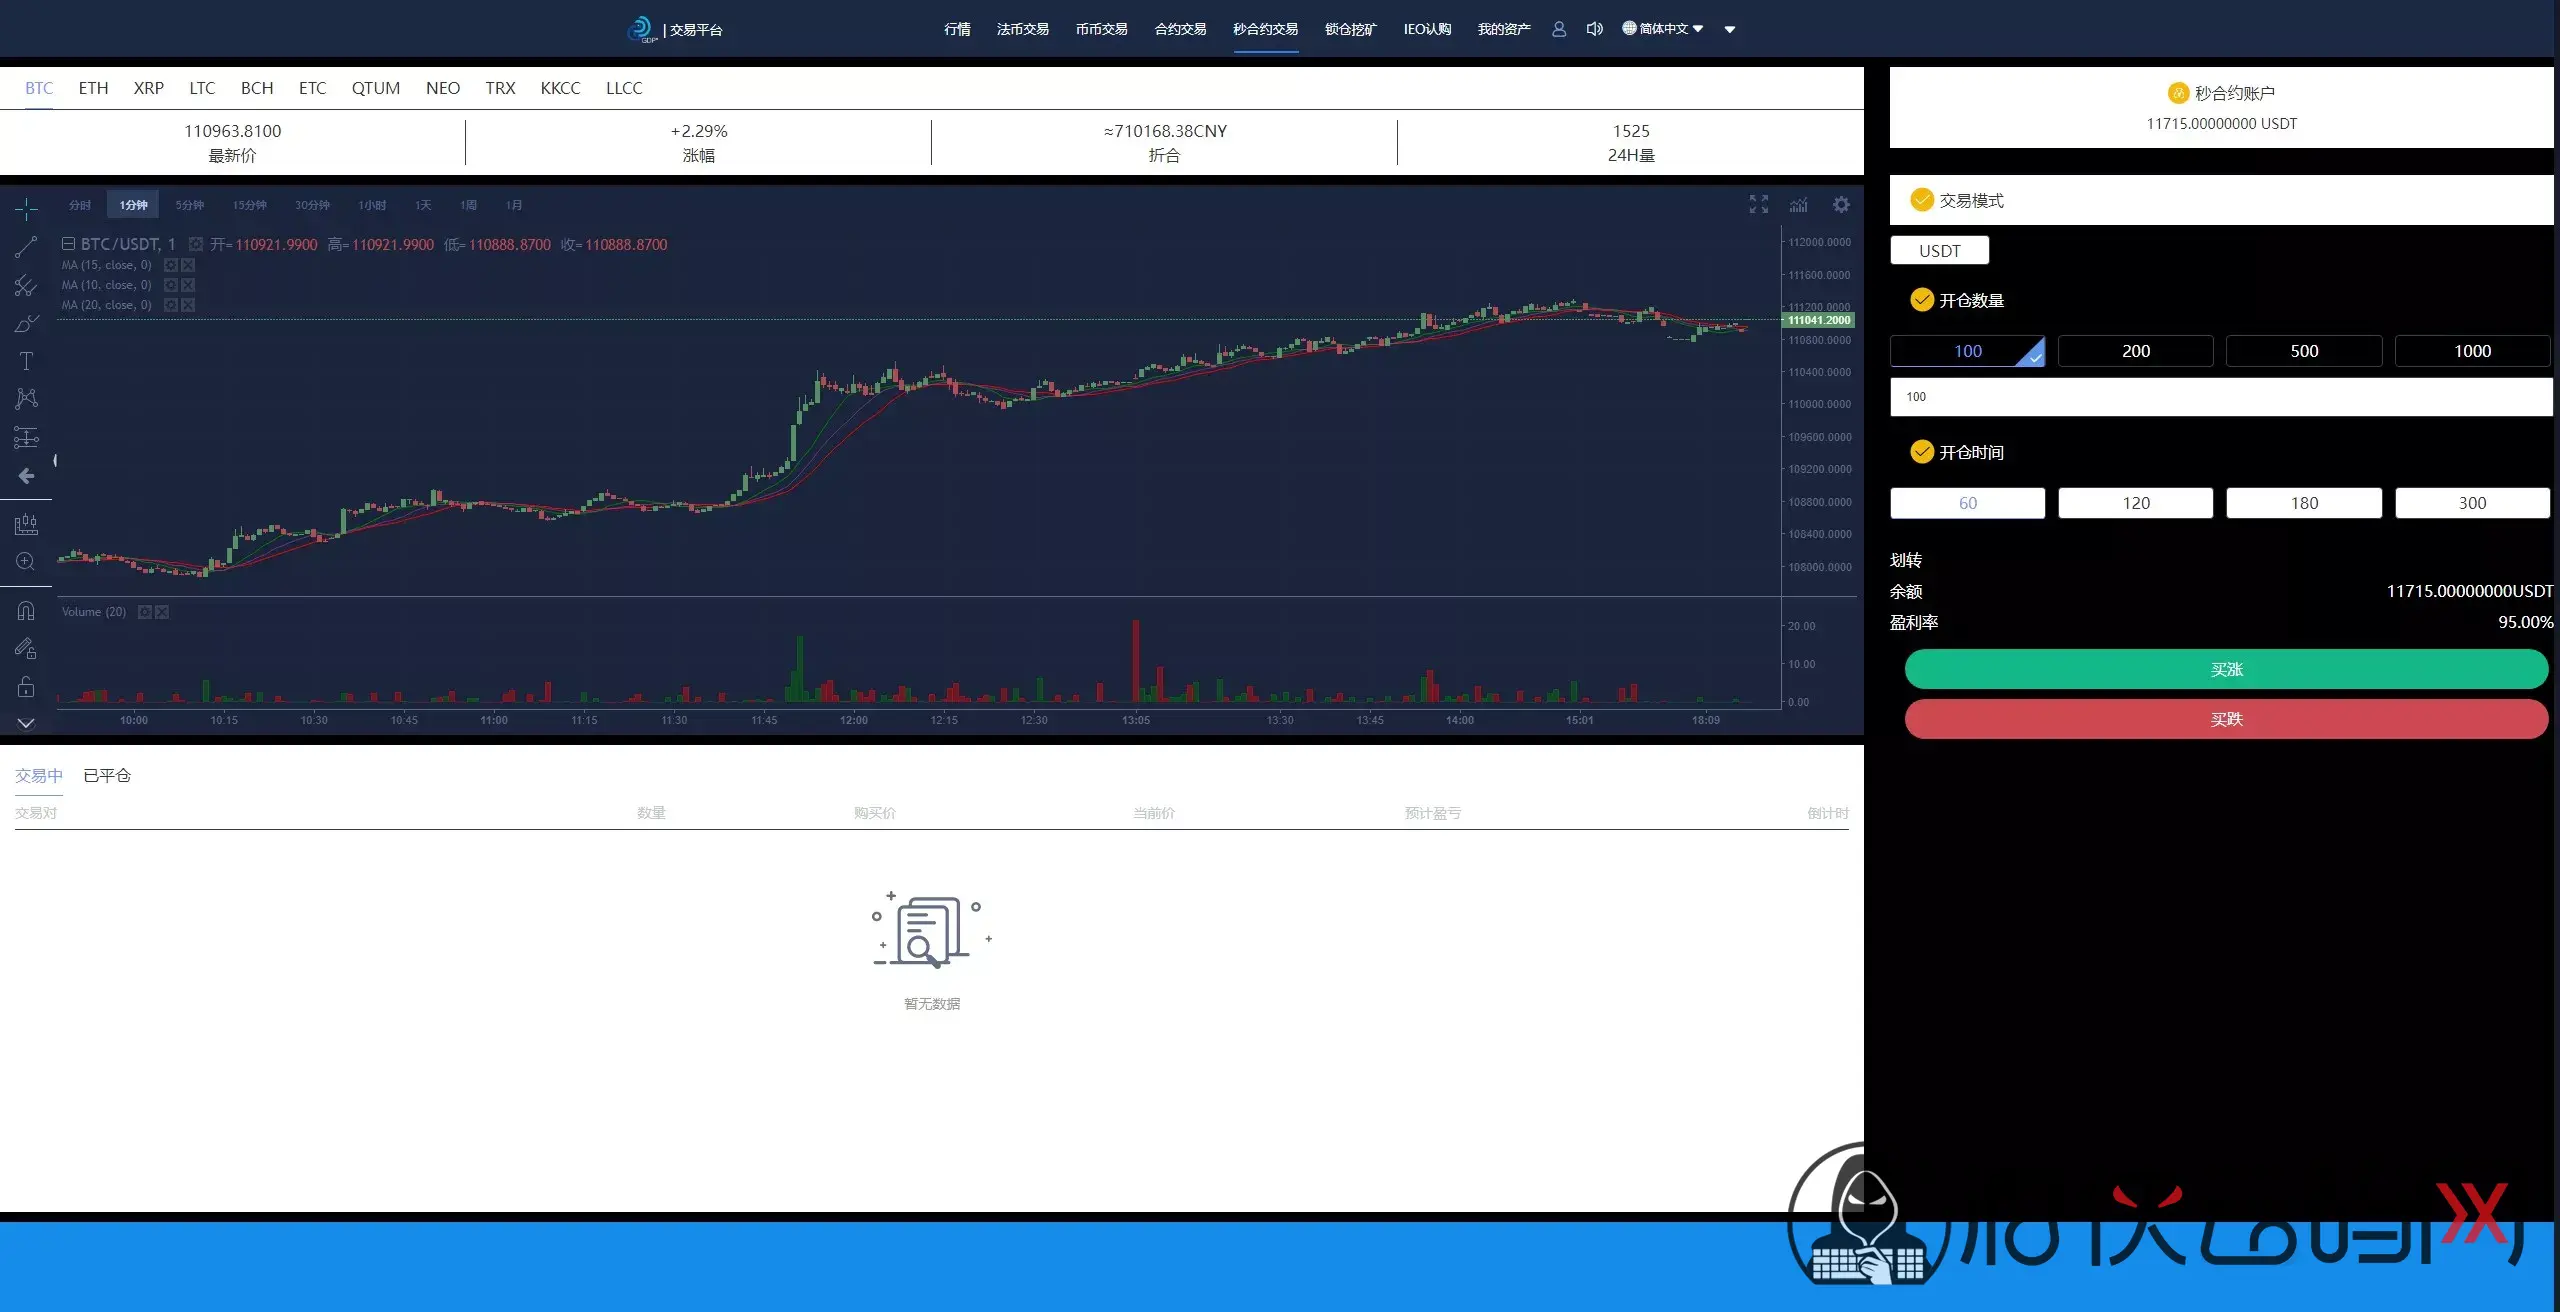Open the 简体中文 language dropdown

pyautogui.click(x=1662, y=29)
